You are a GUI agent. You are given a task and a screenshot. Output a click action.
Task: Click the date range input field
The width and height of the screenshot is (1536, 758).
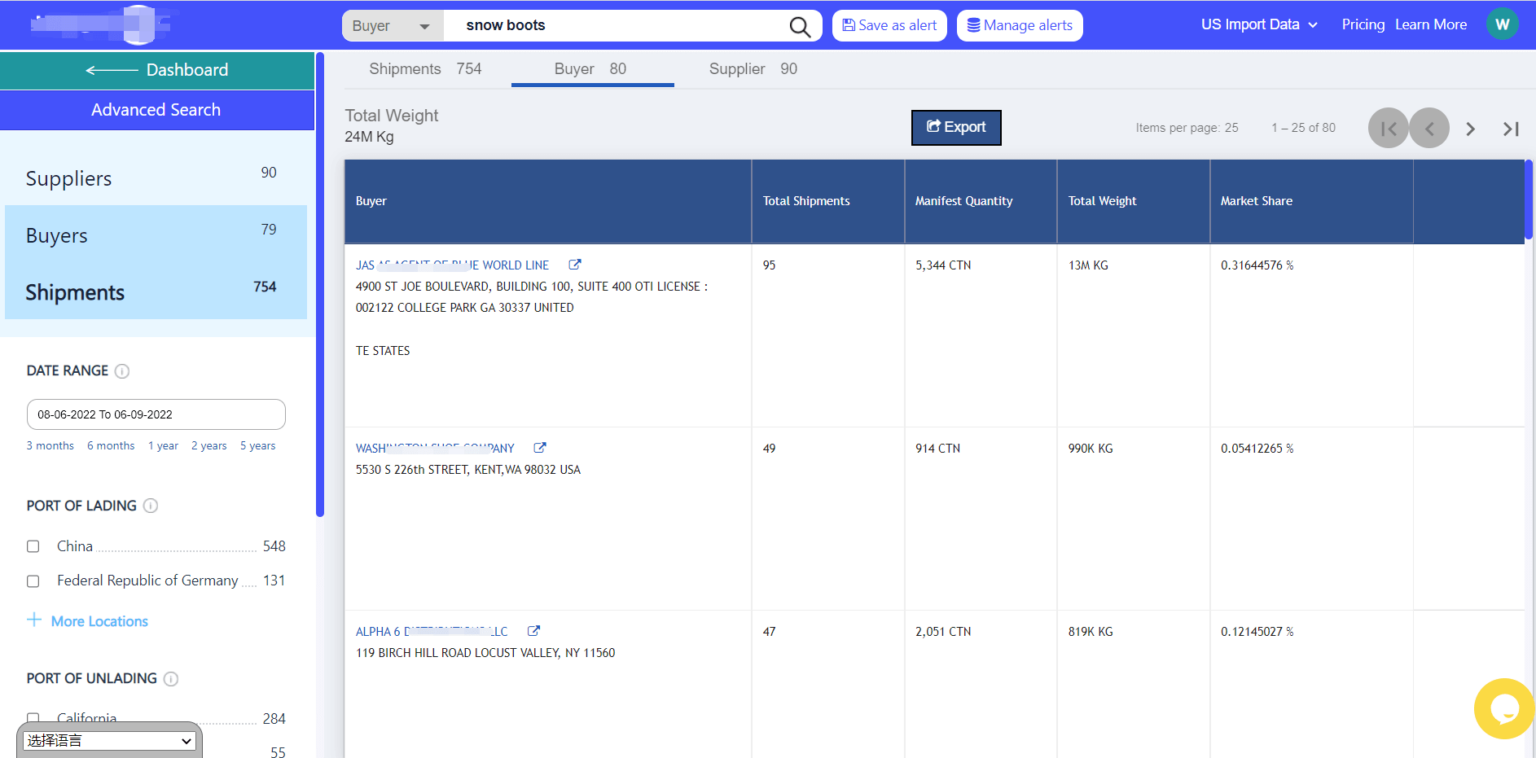click(x=156, y=414)
